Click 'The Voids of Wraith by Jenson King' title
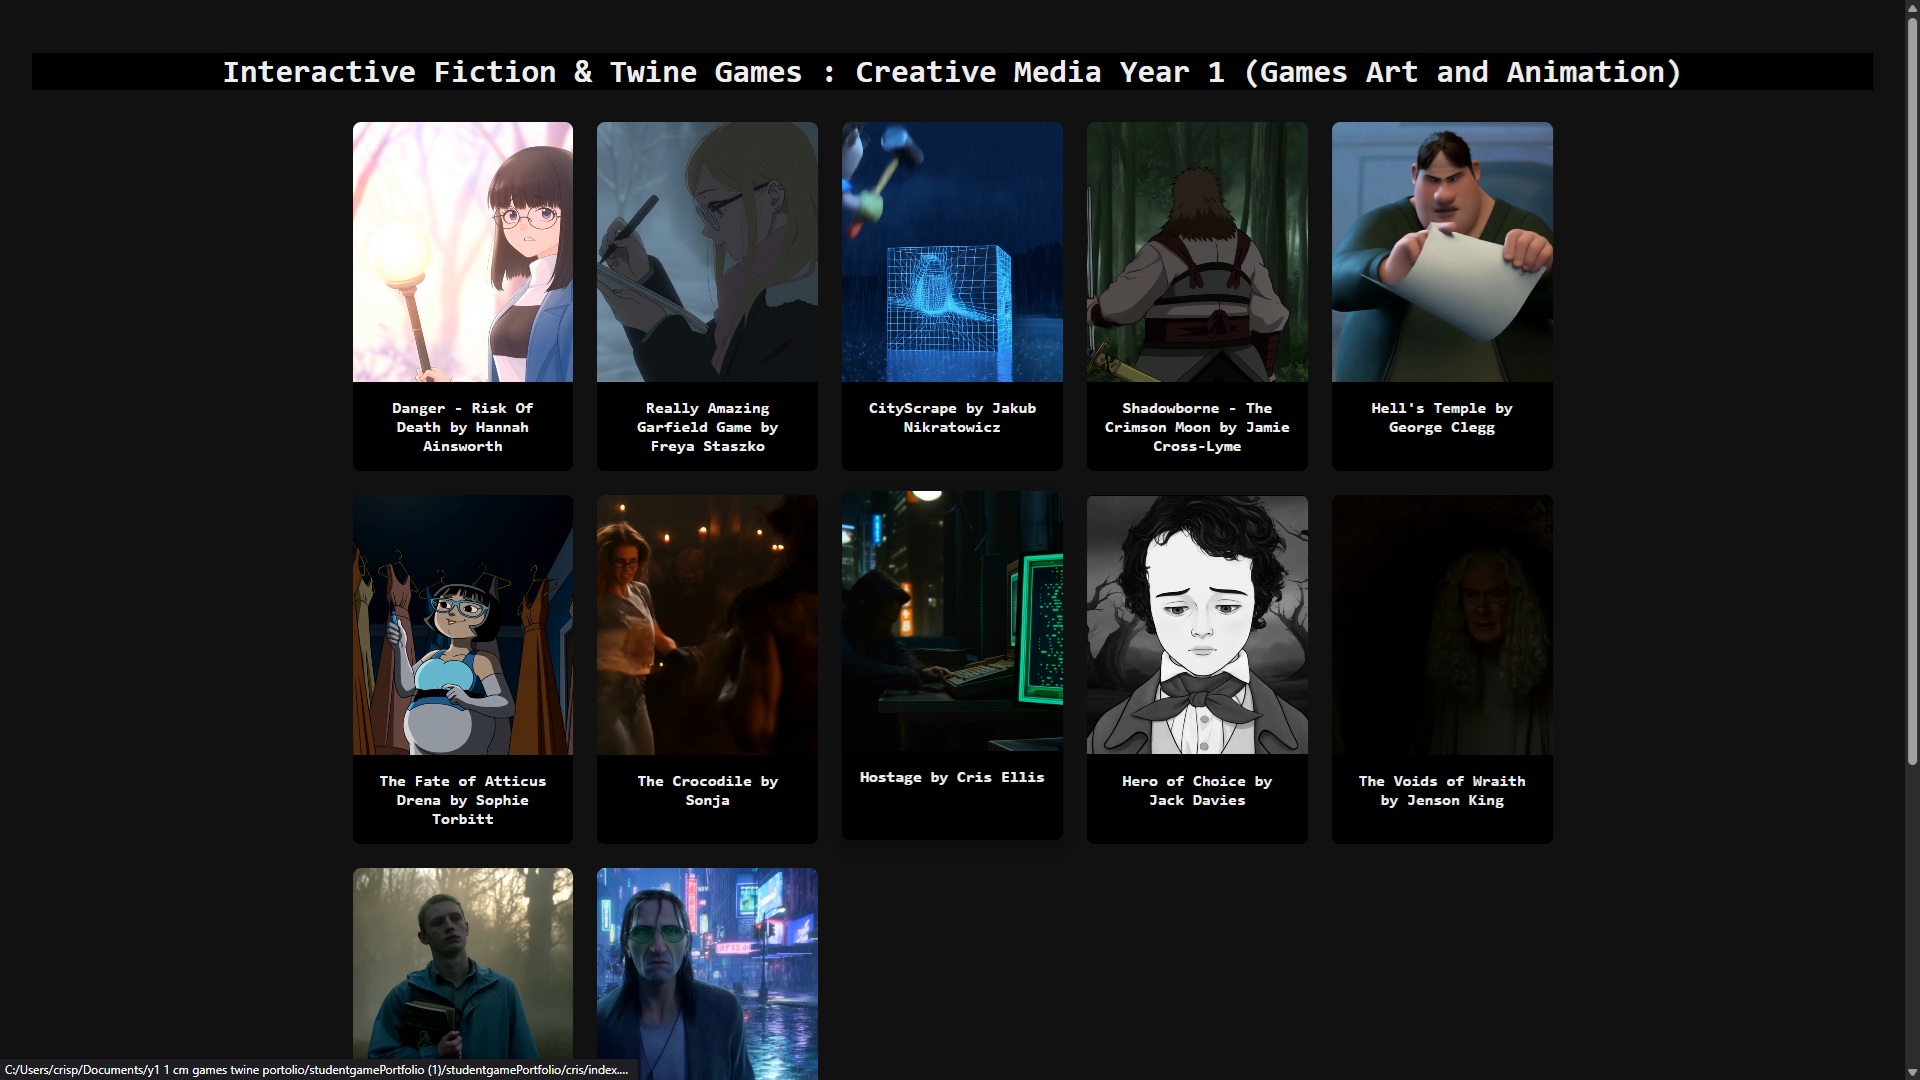The height and width of the screenshot is (1080, 1920). click(1442, 791)
